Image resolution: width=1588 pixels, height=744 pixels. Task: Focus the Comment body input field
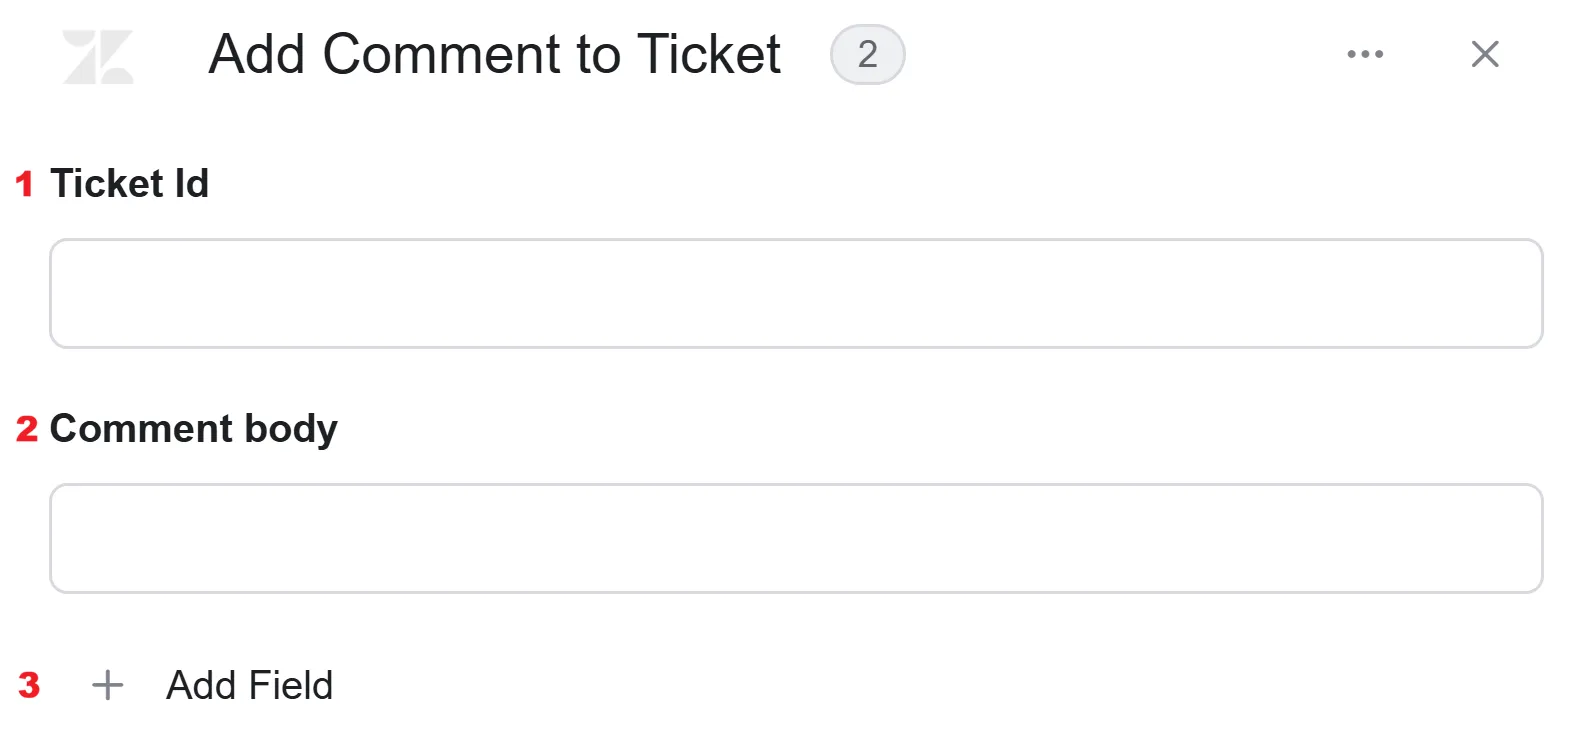pyautogui.click(x=796, y=538)
